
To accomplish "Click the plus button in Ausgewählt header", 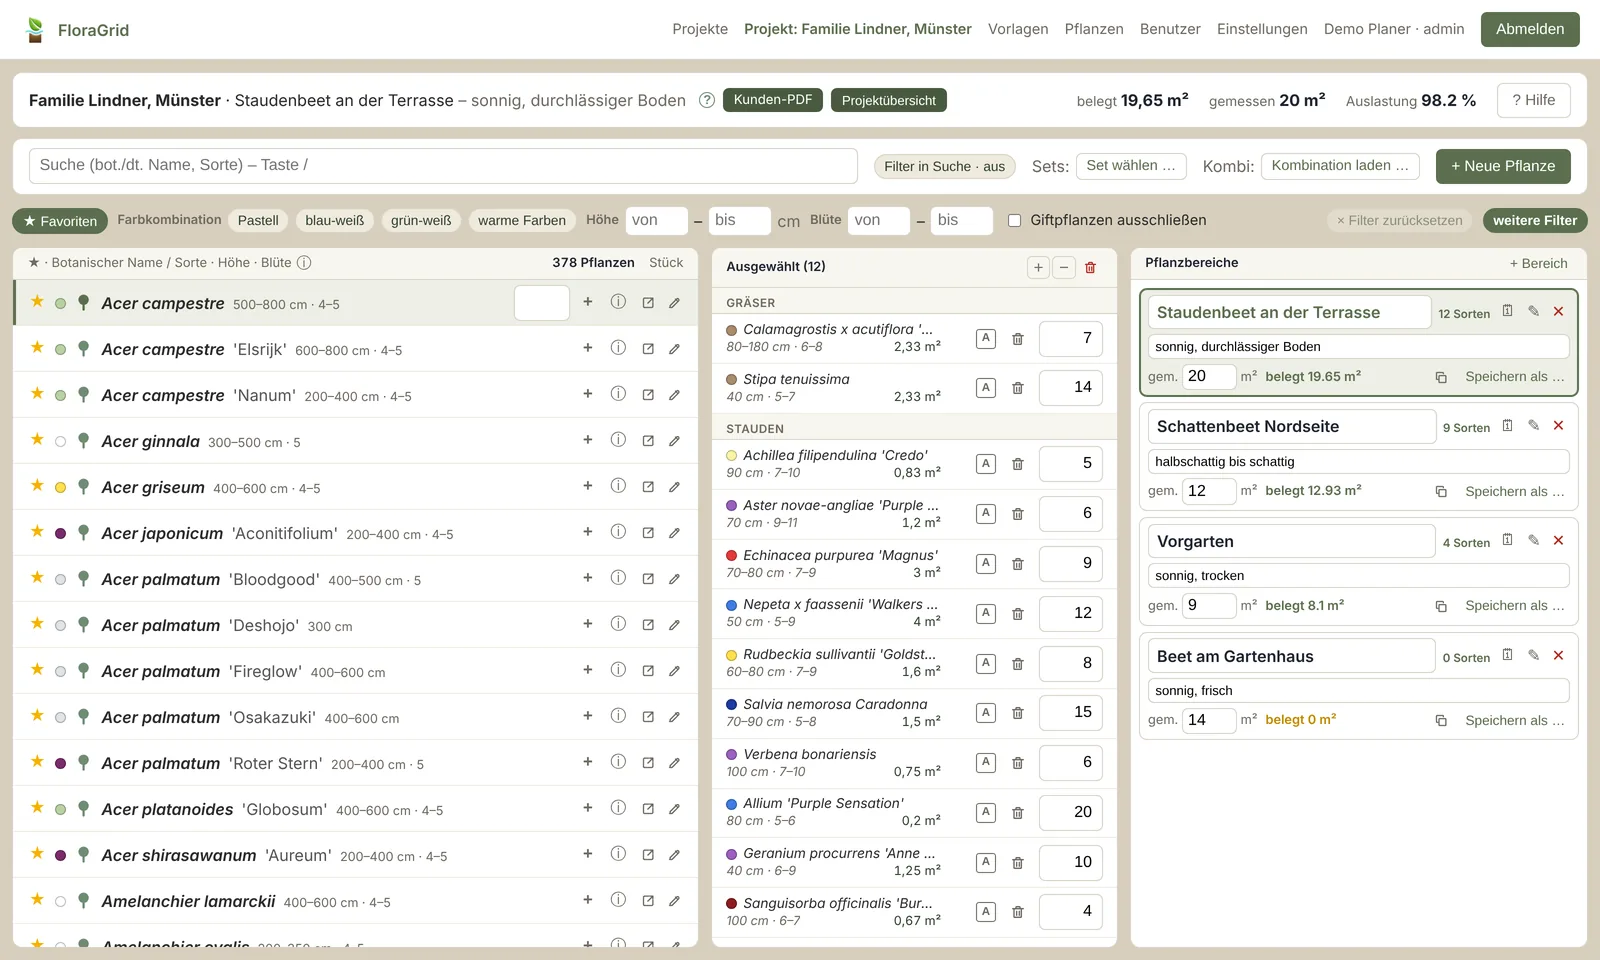I will [x=1038, y=267].
